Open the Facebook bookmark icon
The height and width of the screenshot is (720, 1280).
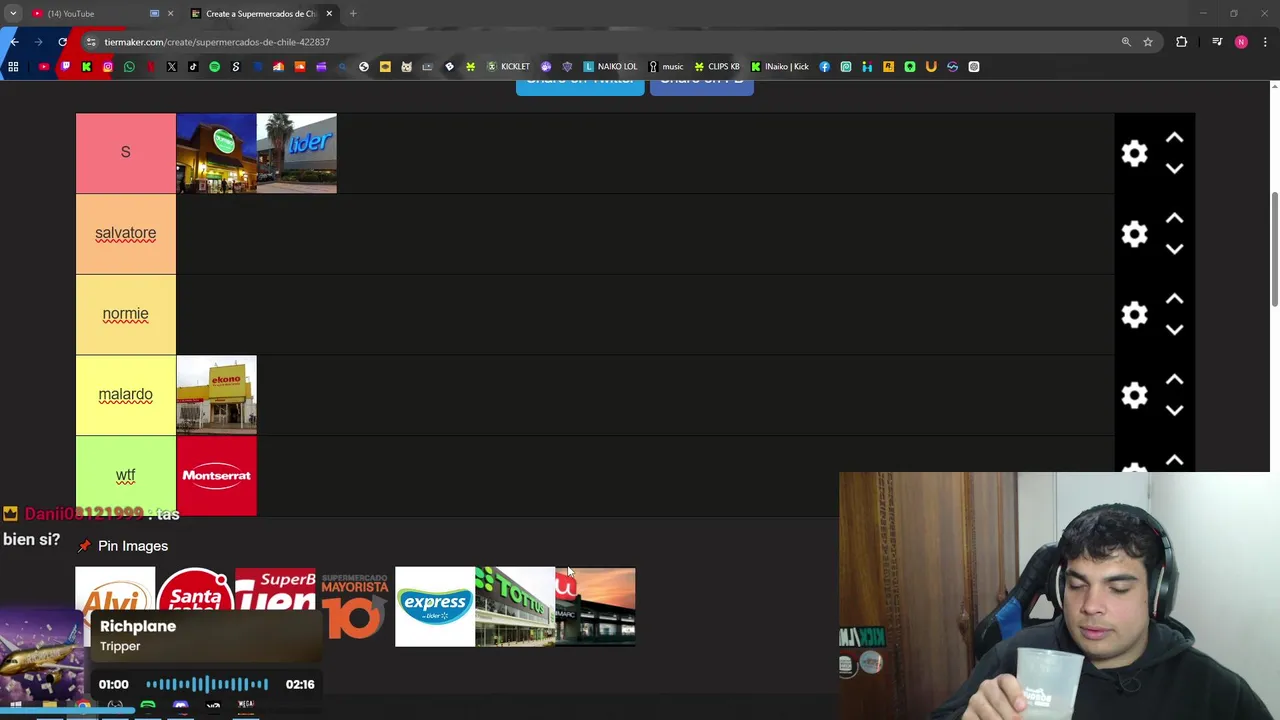tap(824, 67)
